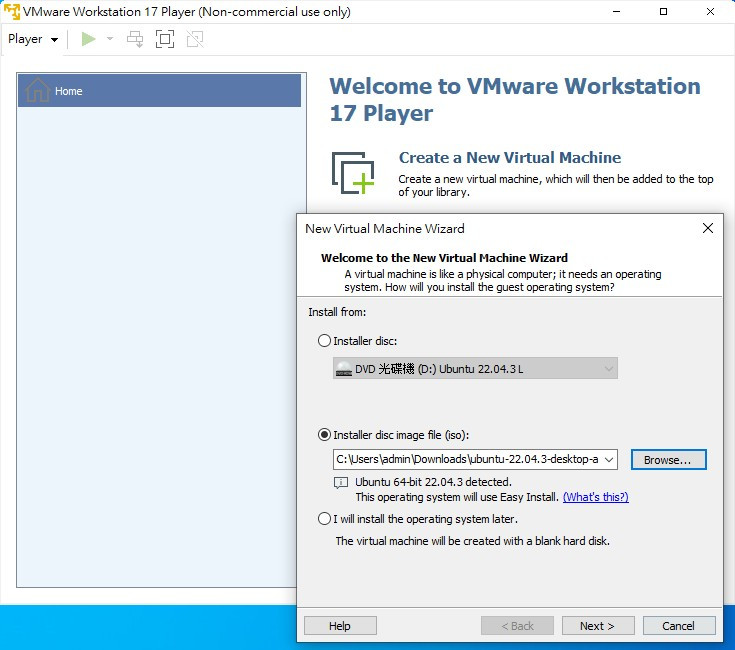
Task: Click the Browse... button
Action: pos(668,460)
